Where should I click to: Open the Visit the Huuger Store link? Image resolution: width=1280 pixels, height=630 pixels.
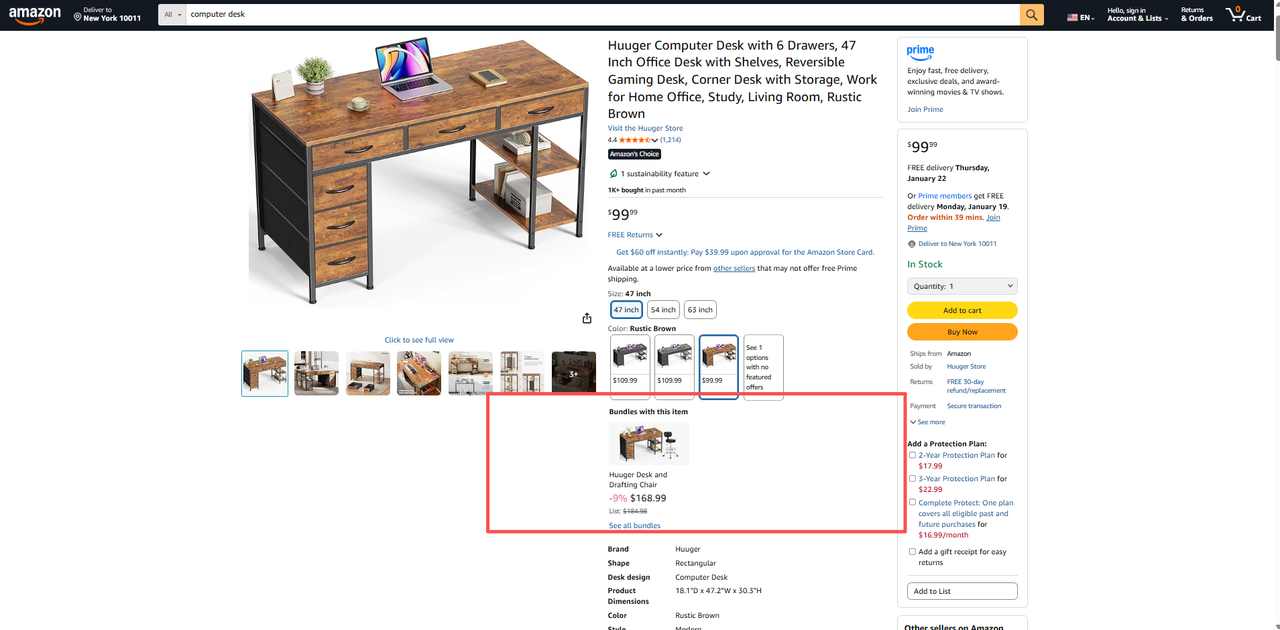[645, 128]
